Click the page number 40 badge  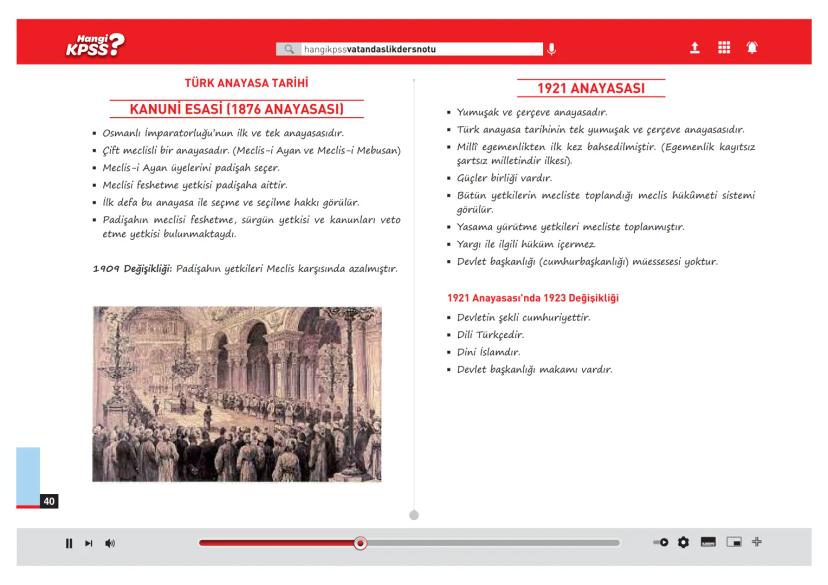click(x=49, y=499)
